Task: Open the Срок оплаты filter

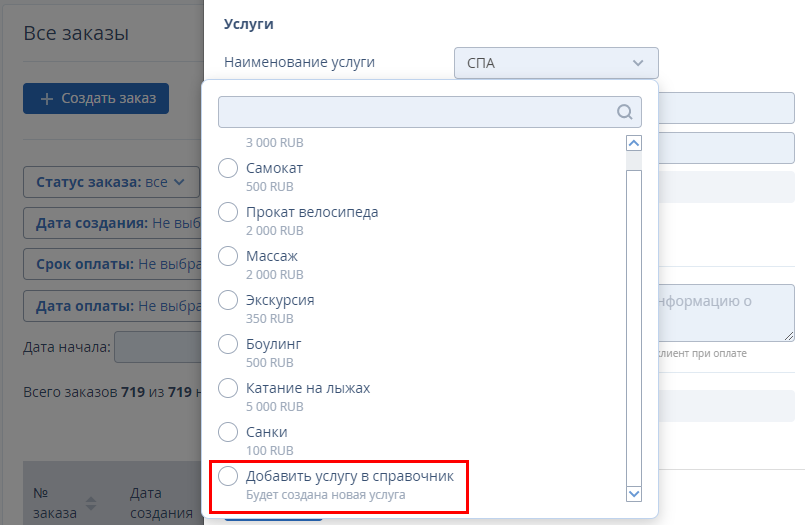Action: click(113, 264)
